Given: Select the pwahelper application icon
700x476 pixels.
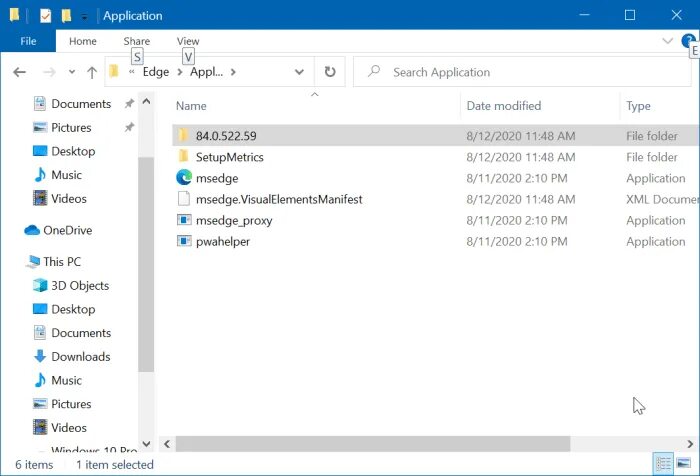Looking at the screenshot, I should (184, 241).
